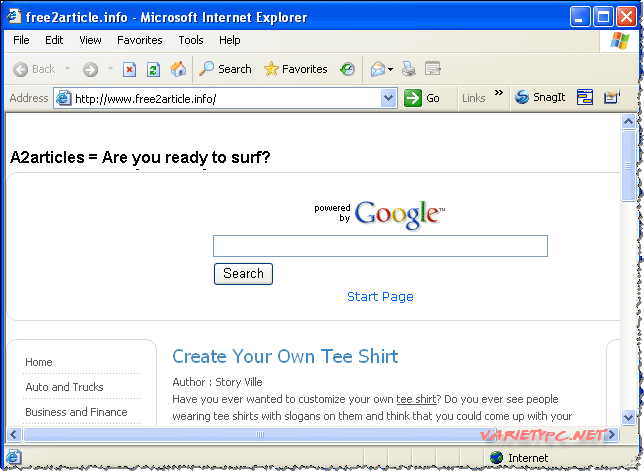The height and width of the screenshot is (471, 644).
Task: Expand the Links toolbar chevron
Action: pyautogui.click(x=499, y=93)
